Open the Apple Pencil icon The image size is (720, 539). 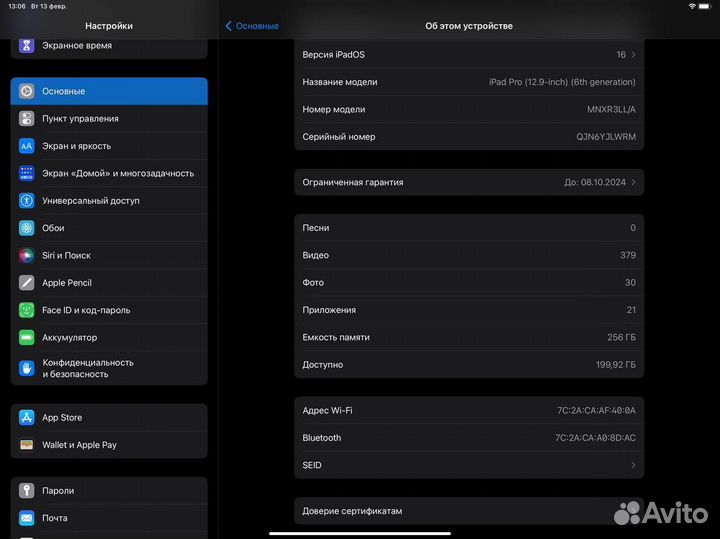[x=27, y=283]
